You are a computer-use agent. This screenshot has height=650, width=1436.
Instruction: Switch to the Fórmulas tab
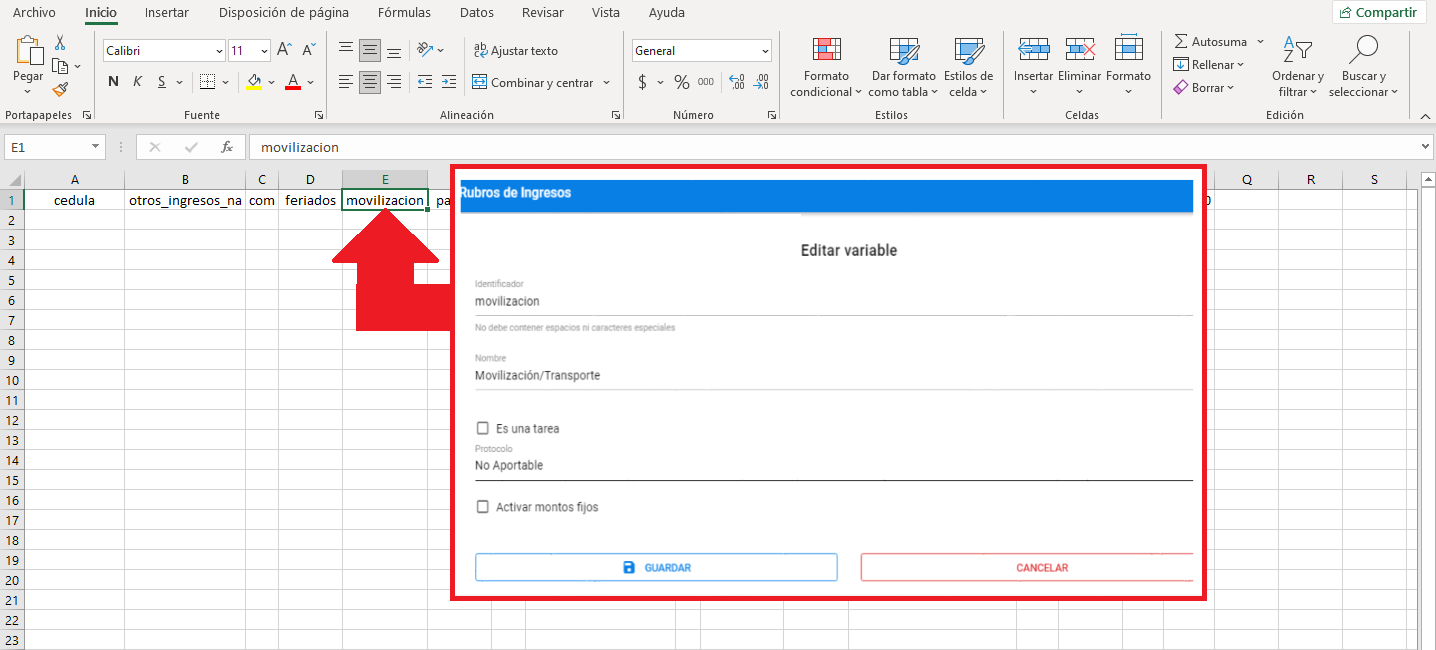click(x=404, y=13)
